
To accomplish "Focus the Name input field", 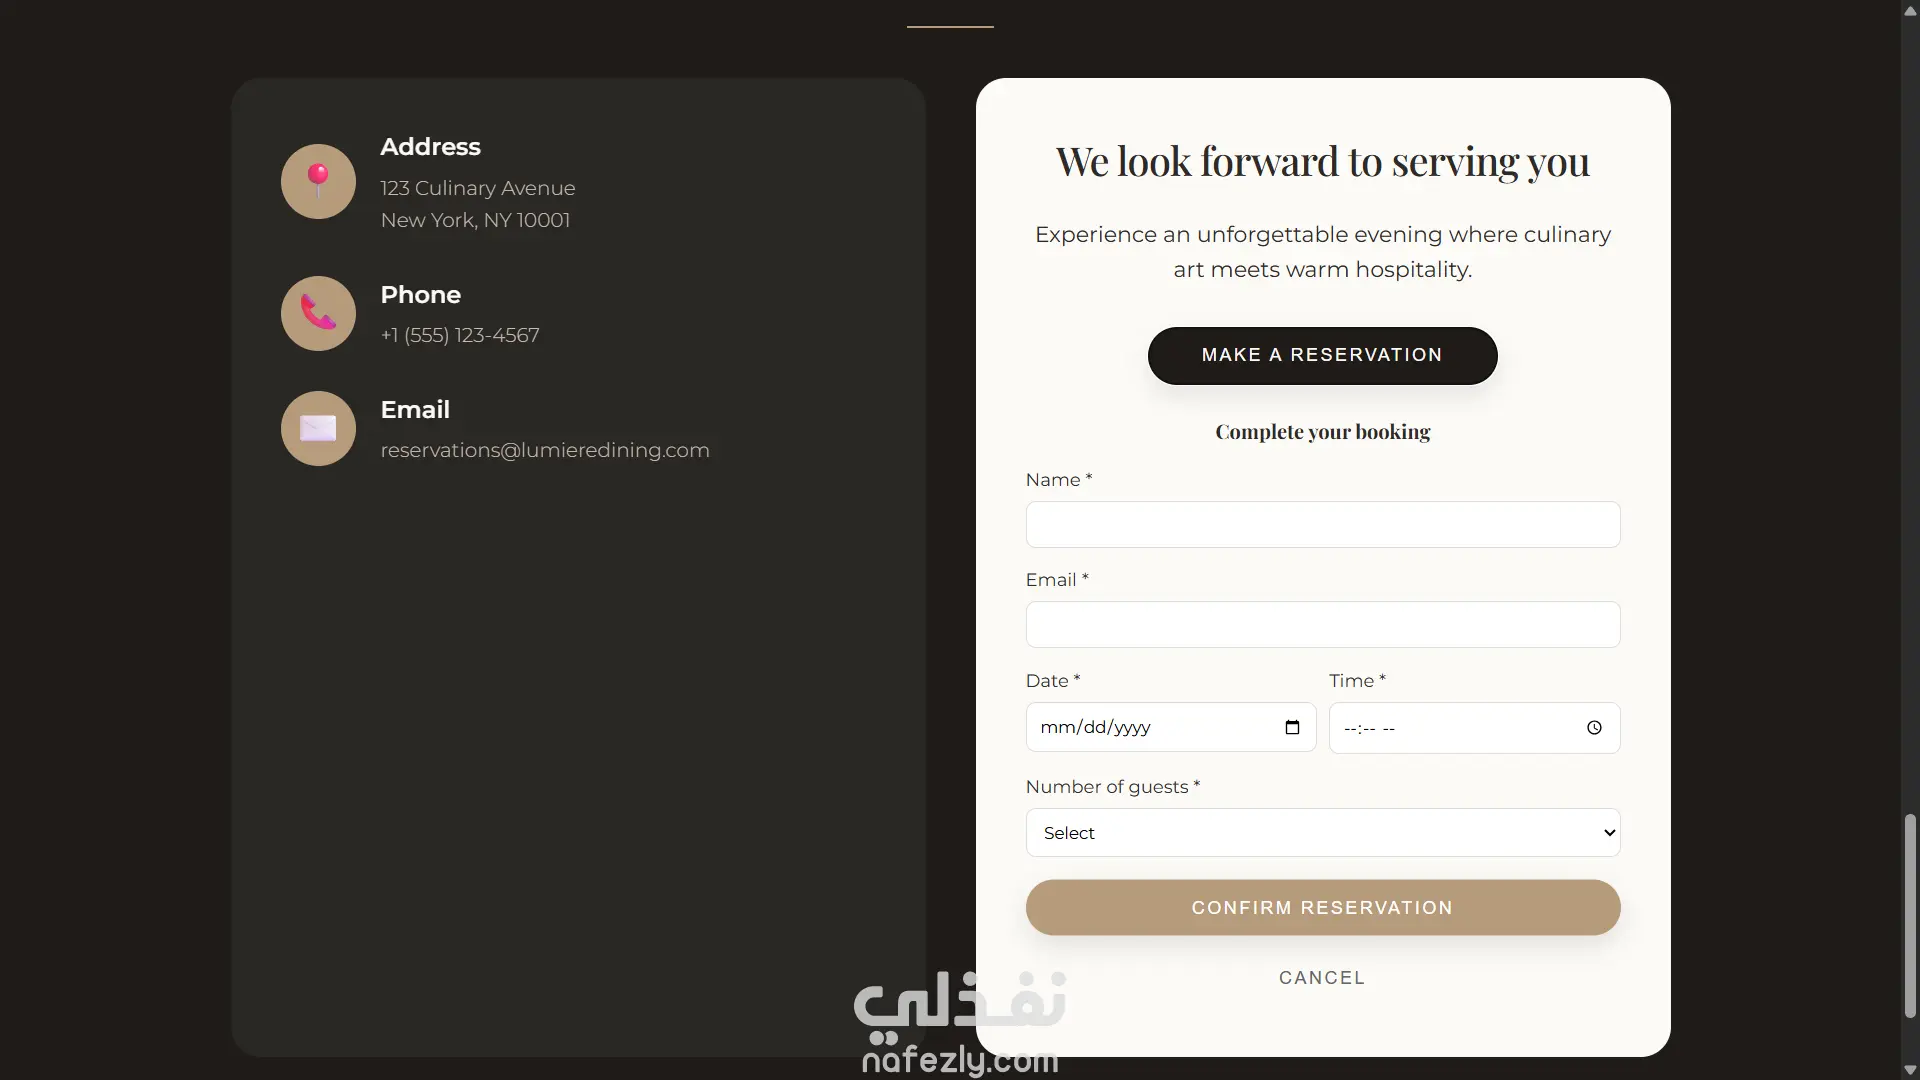I will coord(1322,525).
